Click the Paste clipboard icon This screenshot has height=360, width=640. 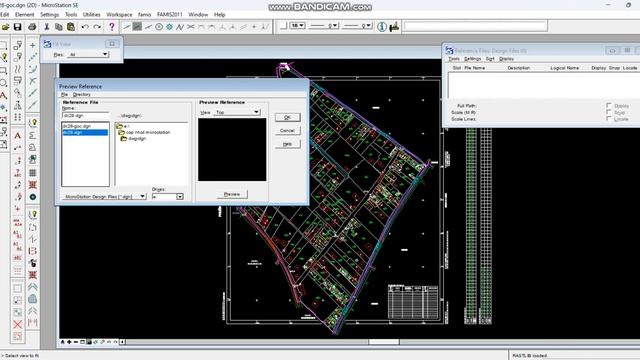click(x=71, y=27)
